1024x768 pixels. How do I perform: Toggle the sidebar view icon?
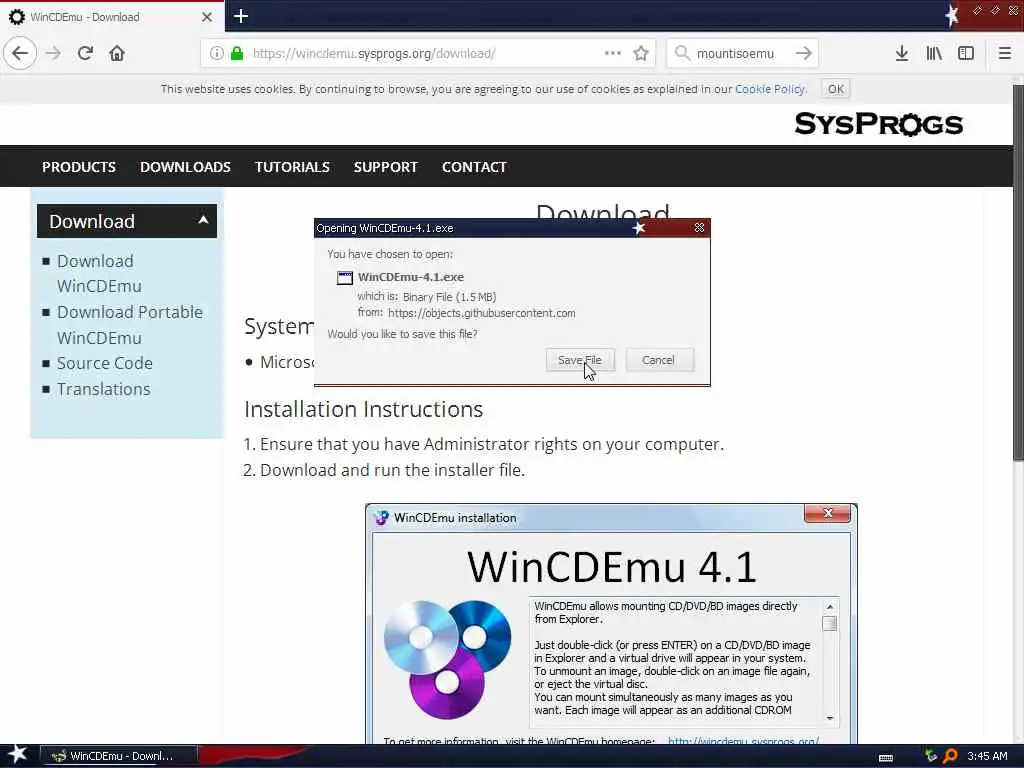click(x=966, y=54)
